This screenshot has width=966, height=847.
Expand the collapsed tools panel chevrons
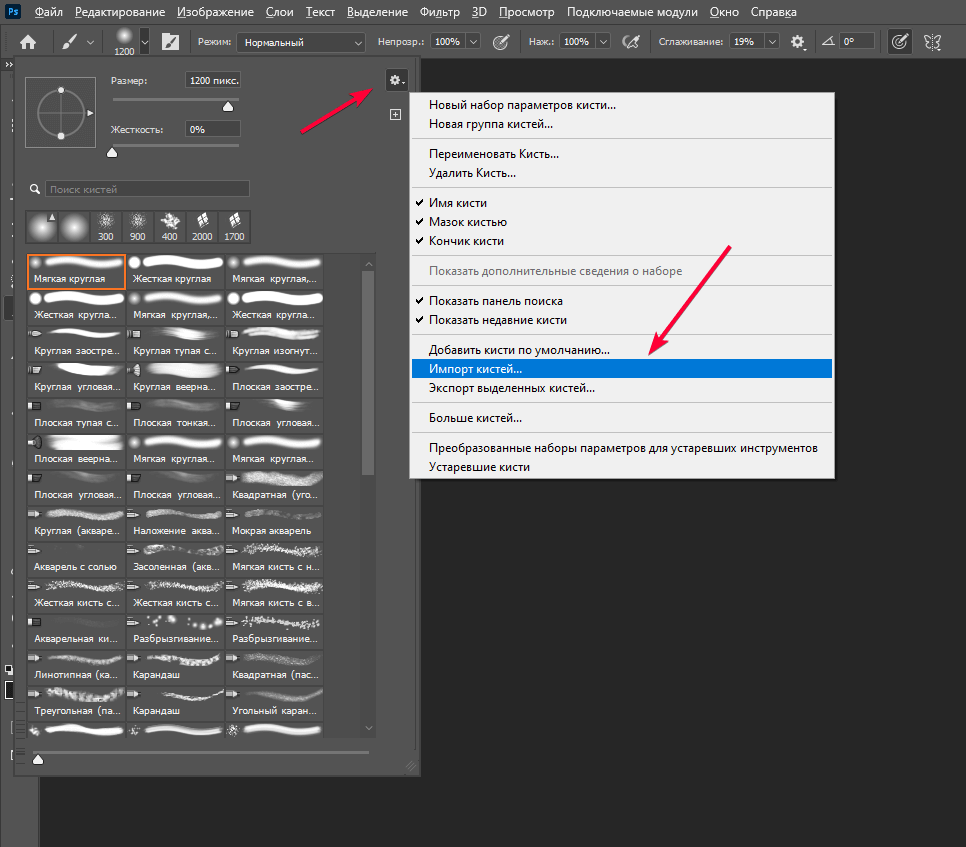pyautogui.click(x=9, y=65)
